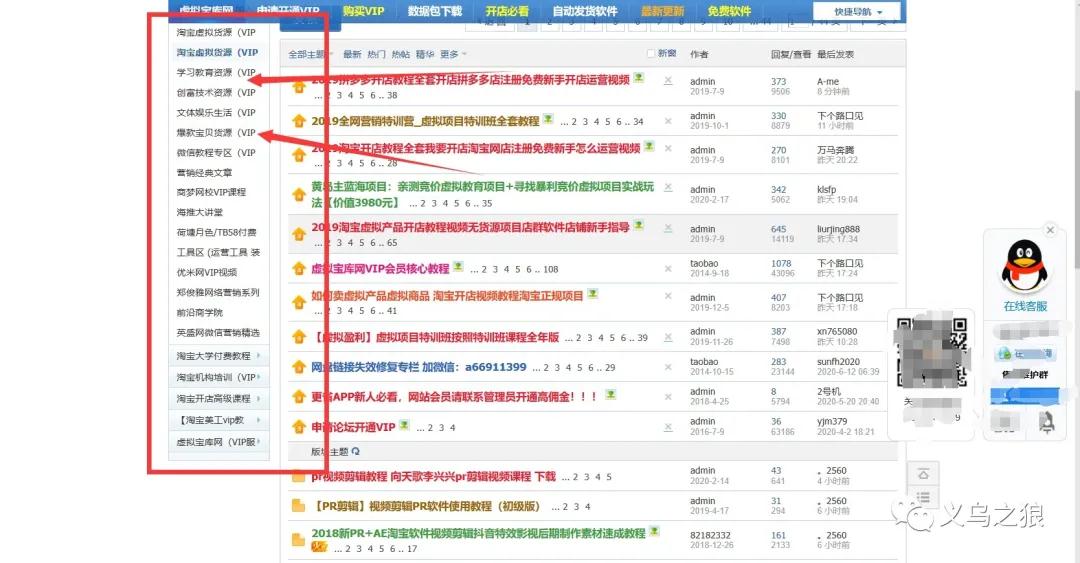This screenshot has width=1080, height=563.
Task: Click pinned arrow icon beside 申请论坛开通VIP thread
Action: click(298, 428)
